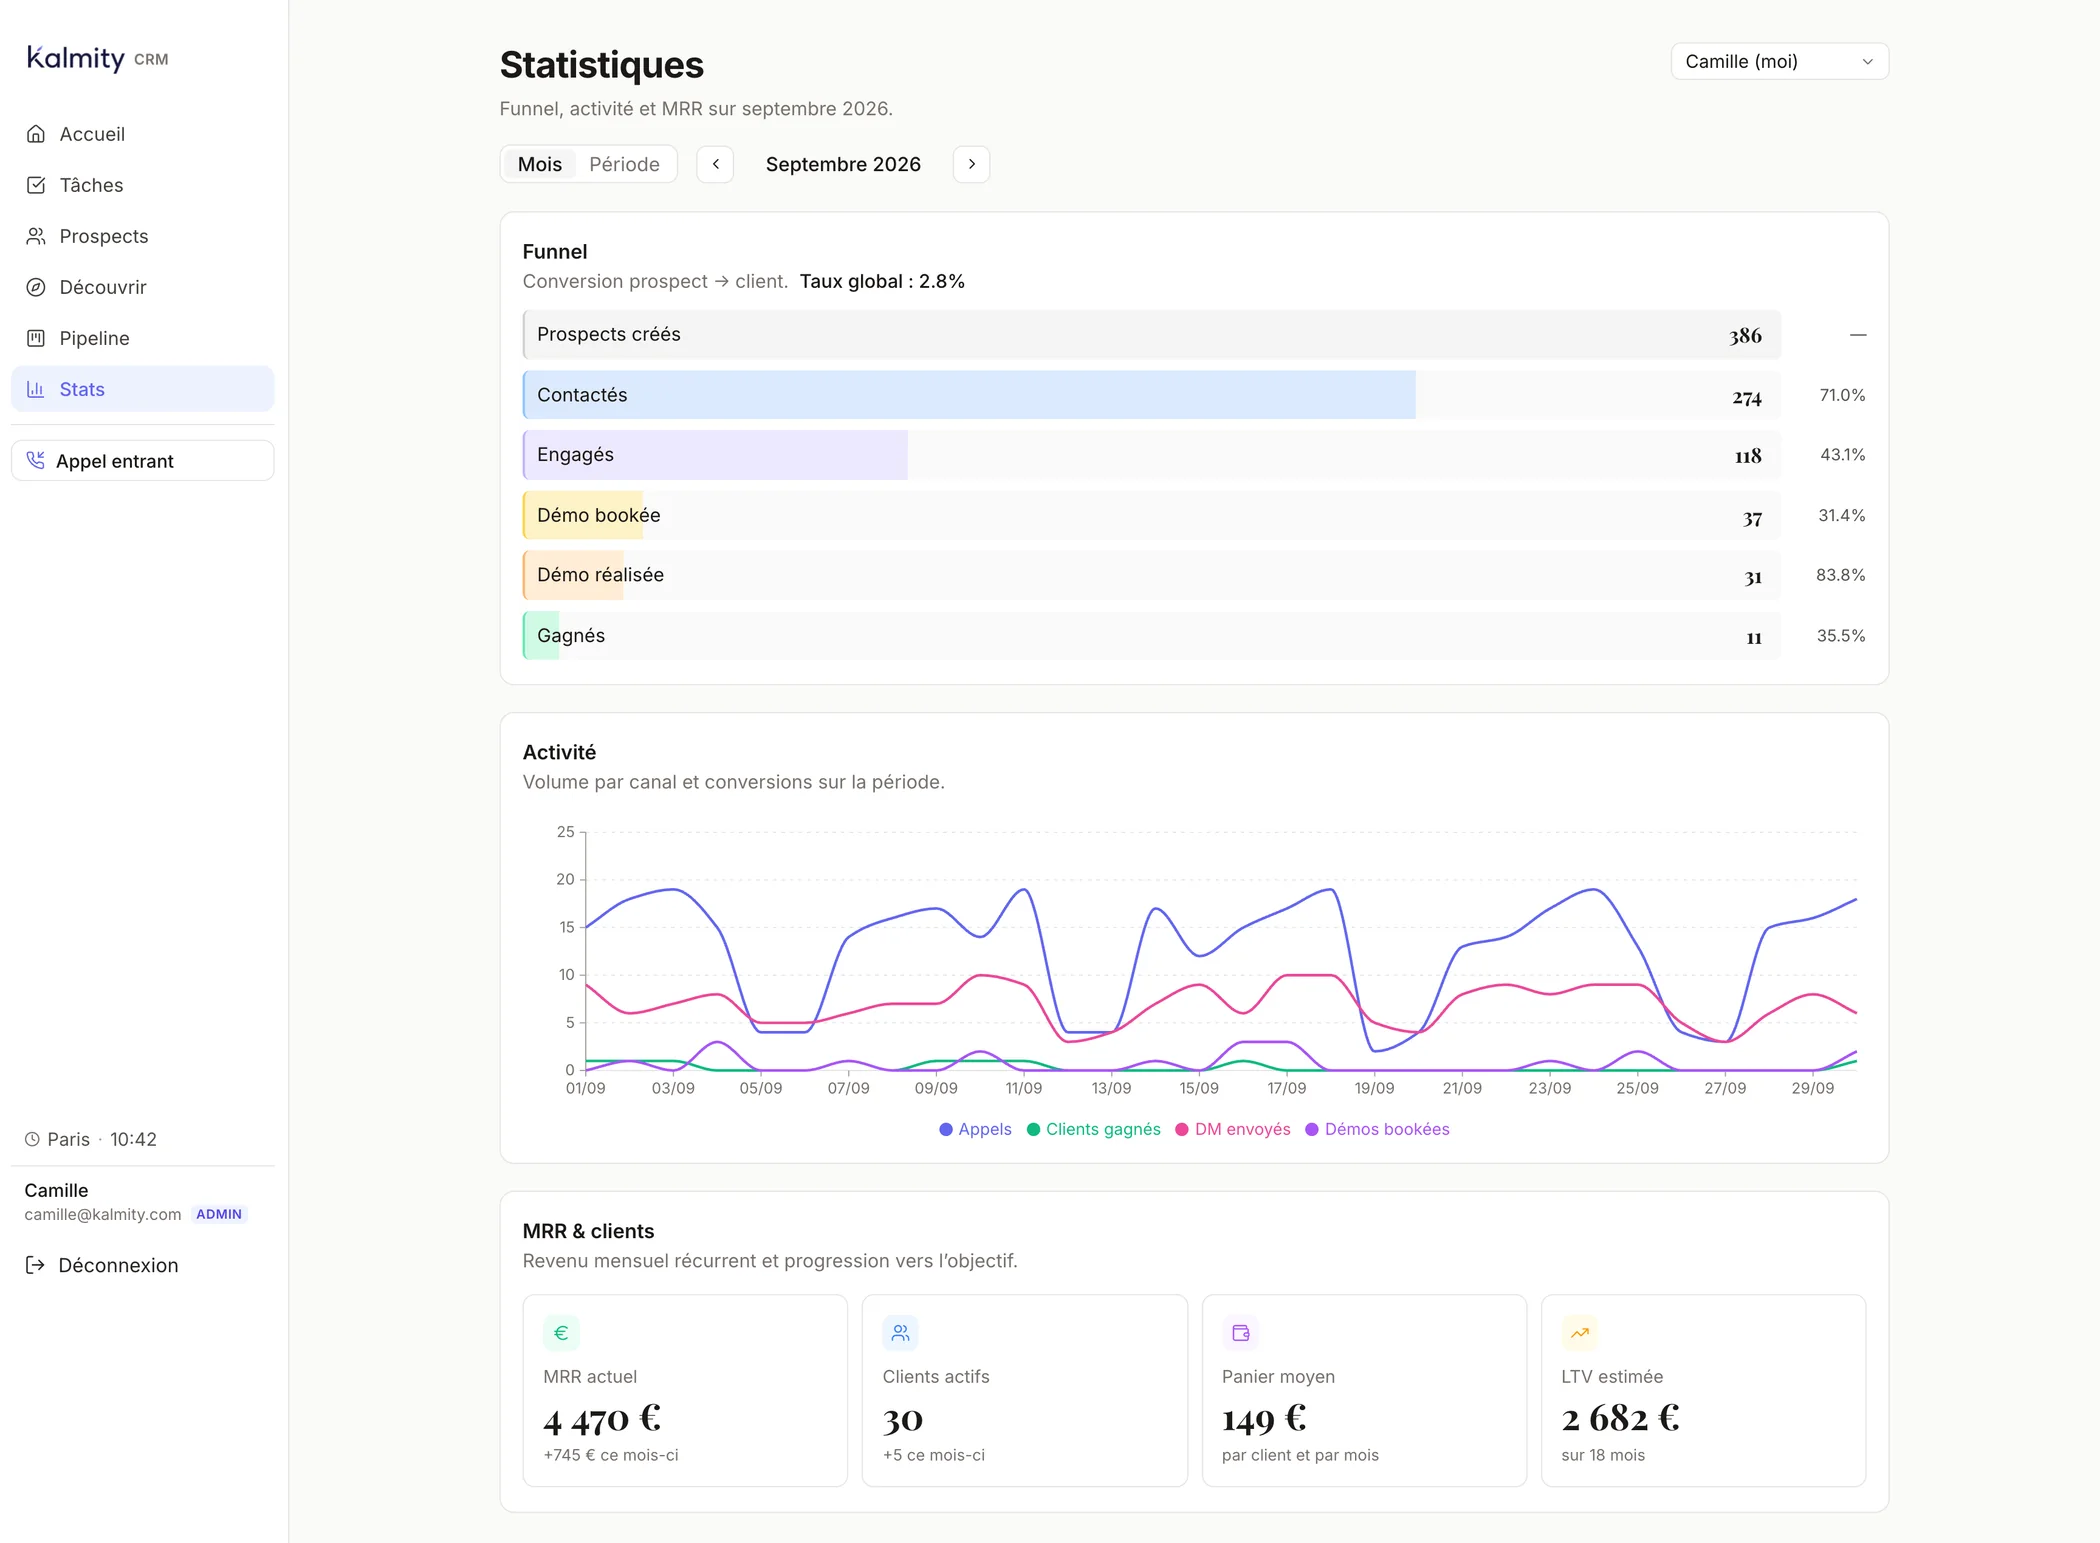Viewport: 2100px width, 1543px height.
Task: Select the Mois view tab
Action: (x=540, y=164)
